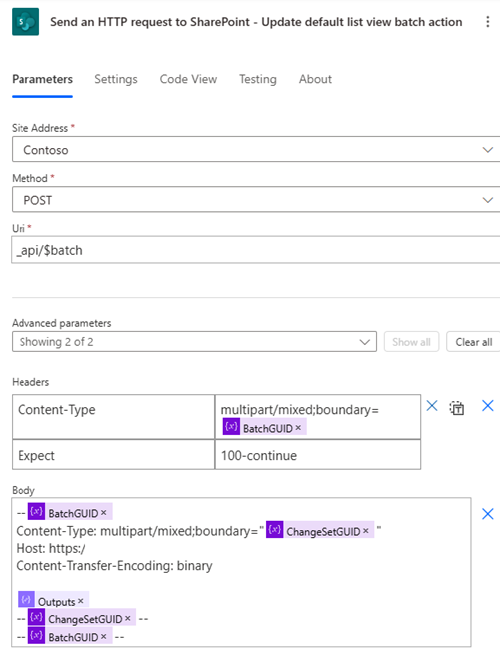The height and width of the screenshot is (649, 500).
Task: Open the Testing tab
Action: (x=257, y=79)
